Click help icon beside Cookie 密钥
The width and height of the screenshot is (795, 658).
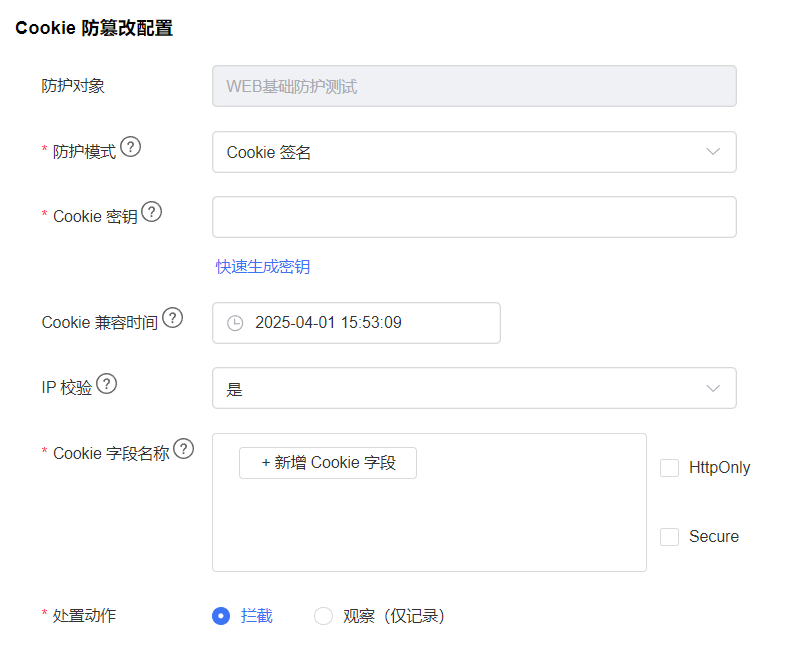pyautogui.click(x=152, y=212)
